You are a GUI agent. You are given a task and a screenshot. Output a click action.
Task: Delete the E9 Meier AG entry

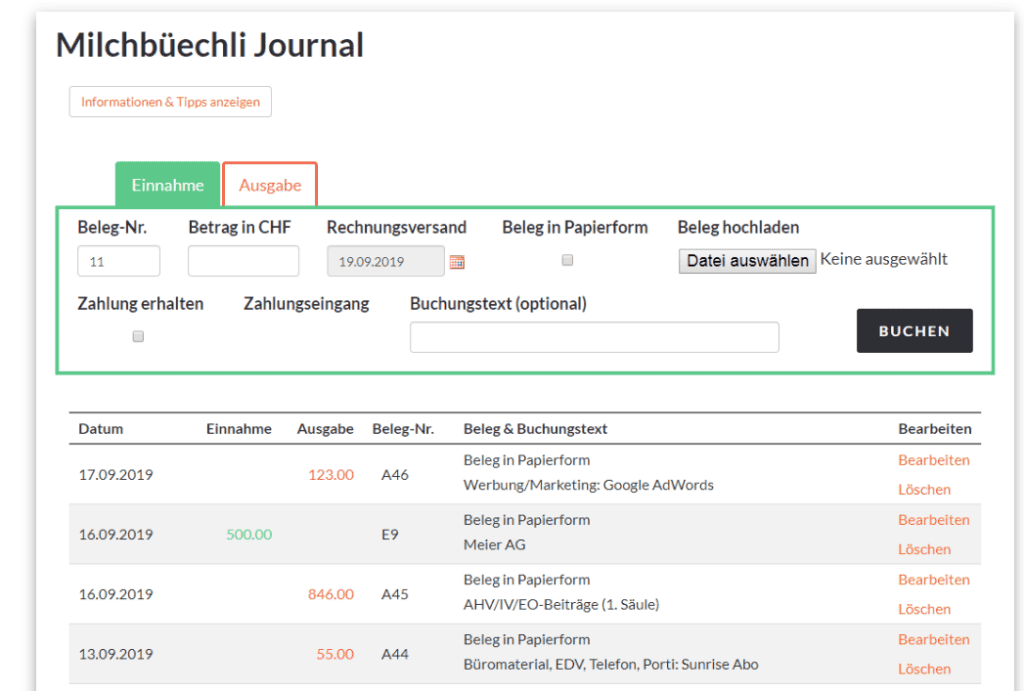click(924, 549)
